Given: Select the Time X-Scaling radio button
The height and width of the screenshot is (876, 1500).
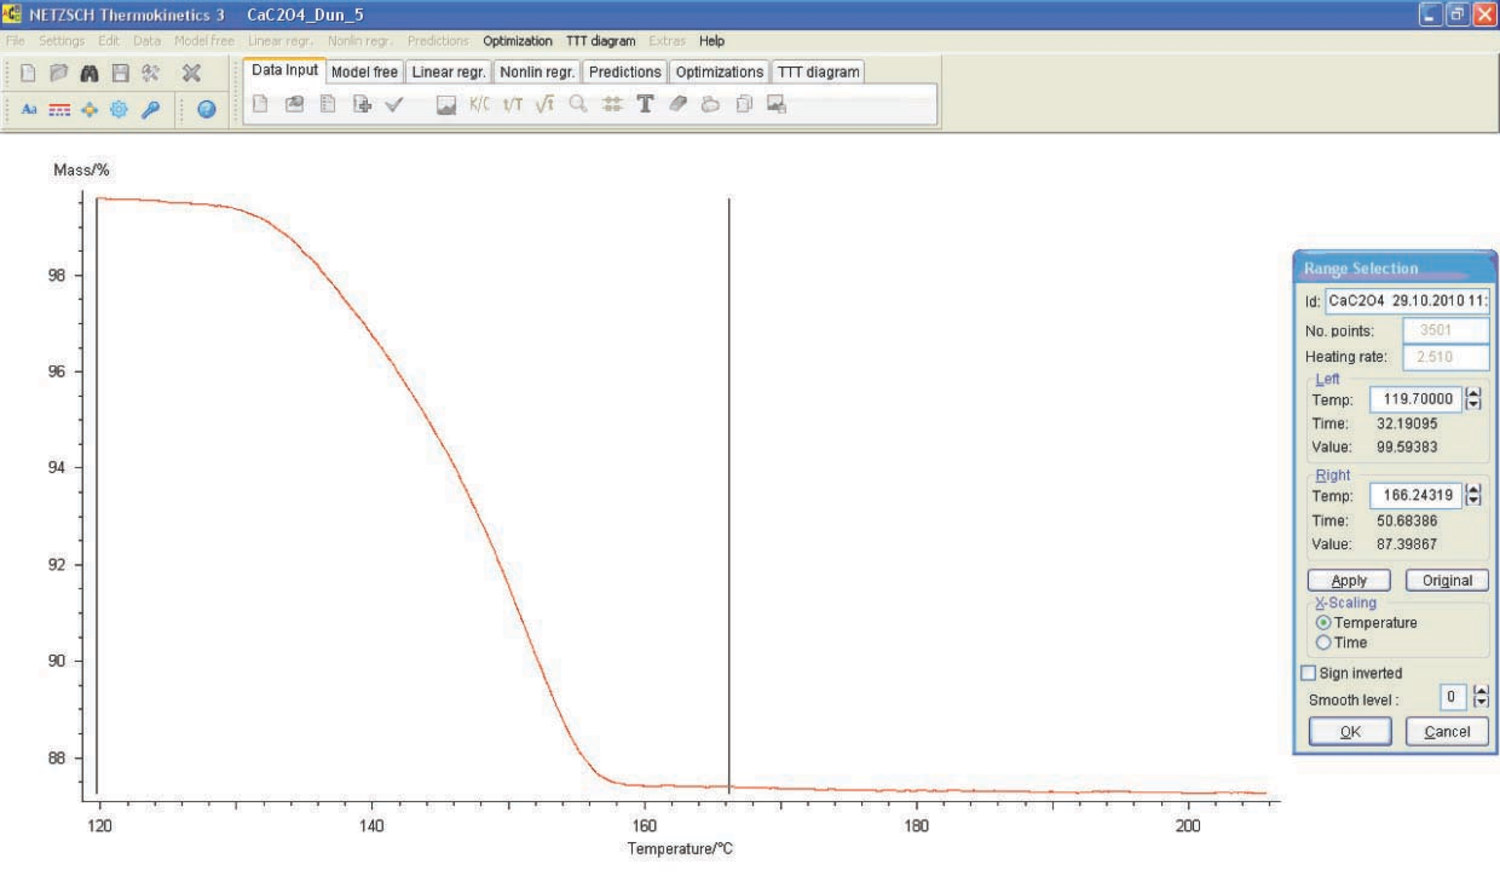Looking at the screenshot, I should pyautogui.click(x=1323, y=642).
